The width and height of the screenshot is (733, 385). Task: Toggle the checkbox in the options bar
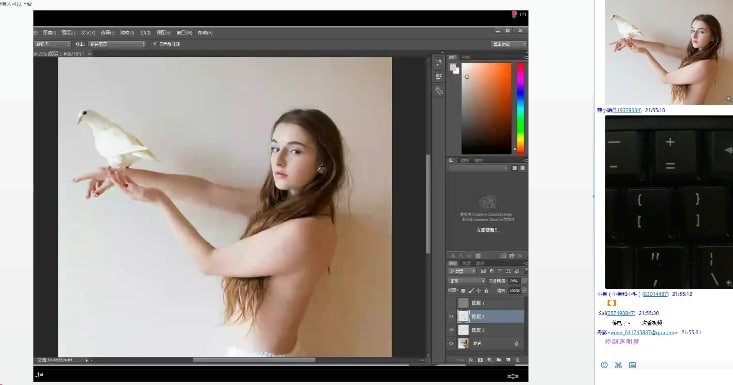point(155,44)
